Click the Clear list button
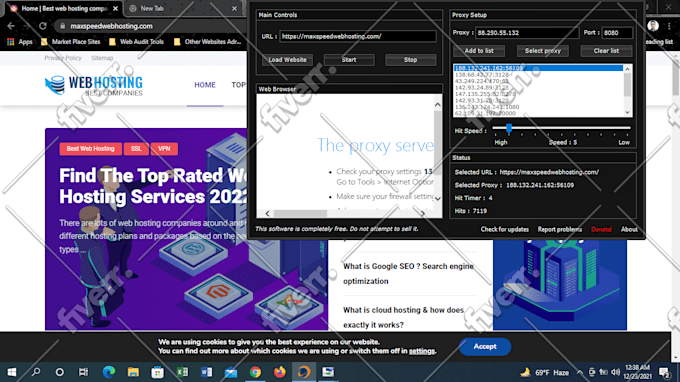This screenshot has width=680, height=382. 606,51
